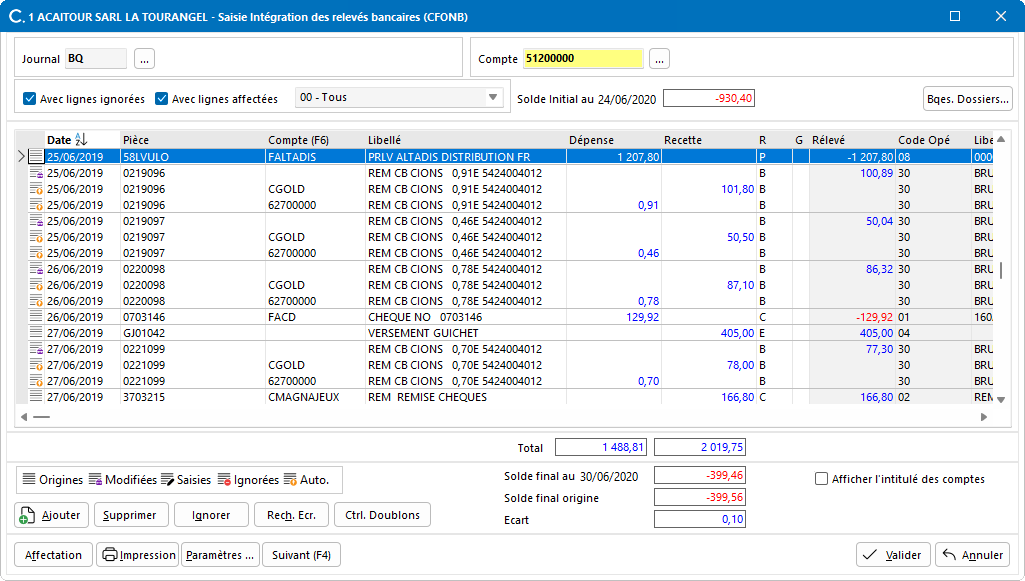Image resolution: width=1025 pixels, height=581 pixels.
Task: Click the Date column sort icon
Action: tap(82, 140)
